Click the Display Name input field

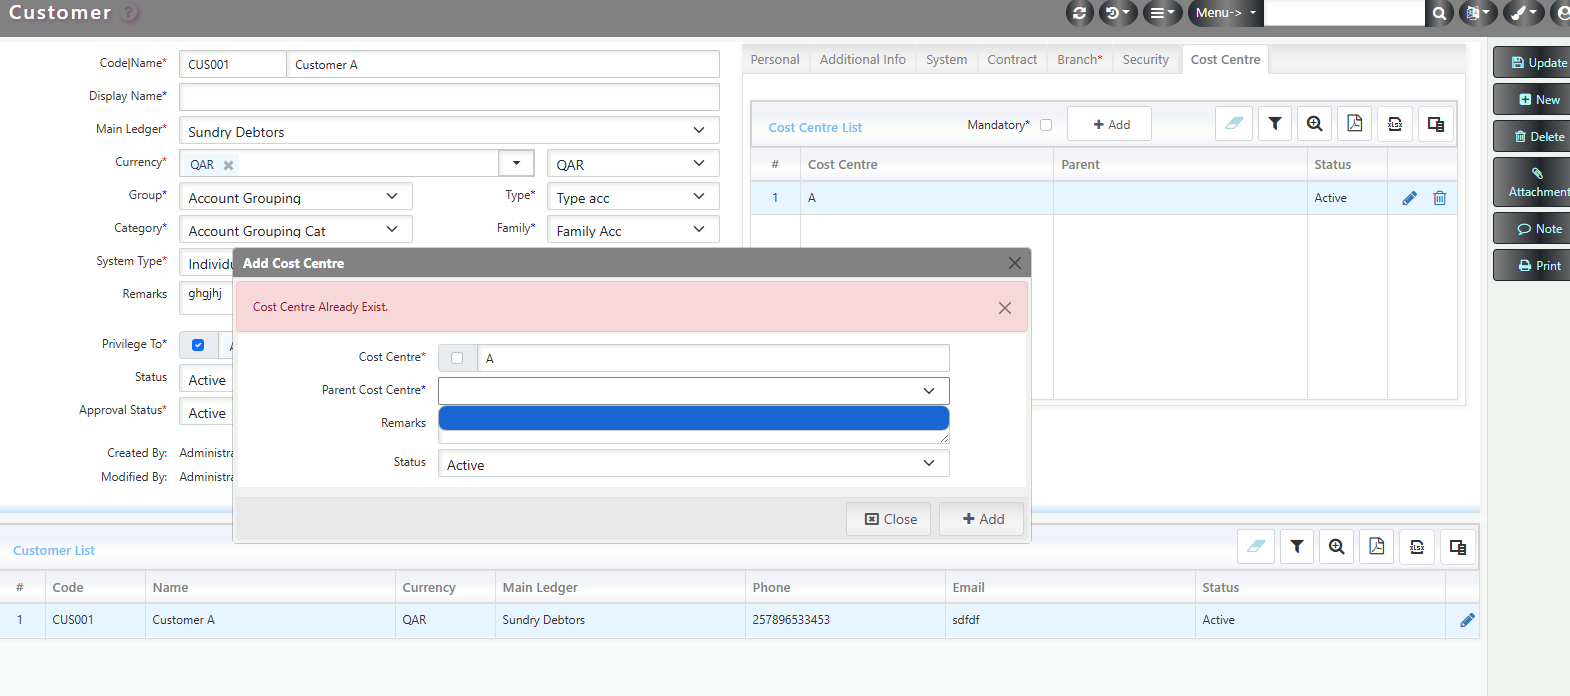tap(449, 97)
